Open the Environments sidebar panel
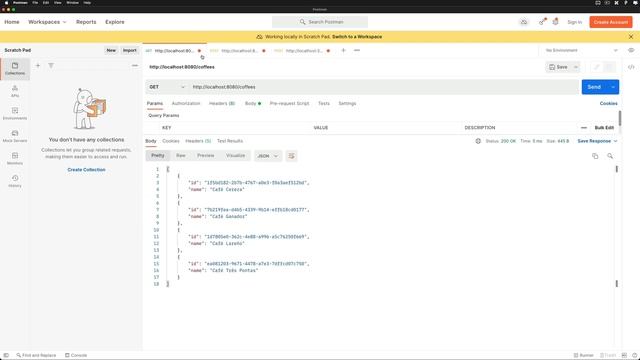Screen dimensions: 640x360 (x=15, y=113)
